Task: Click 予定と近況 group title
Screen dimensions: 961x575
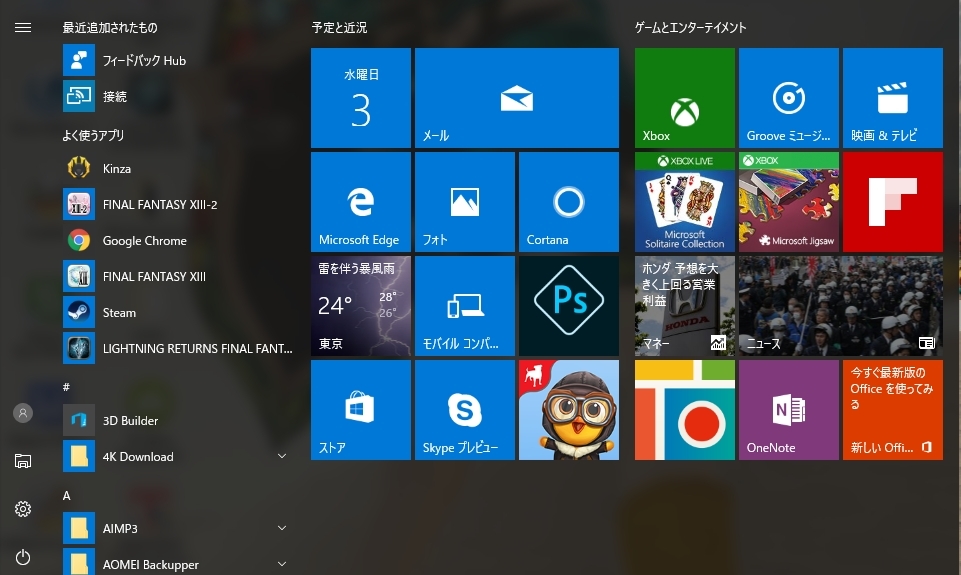Action: tap(339, 28)
